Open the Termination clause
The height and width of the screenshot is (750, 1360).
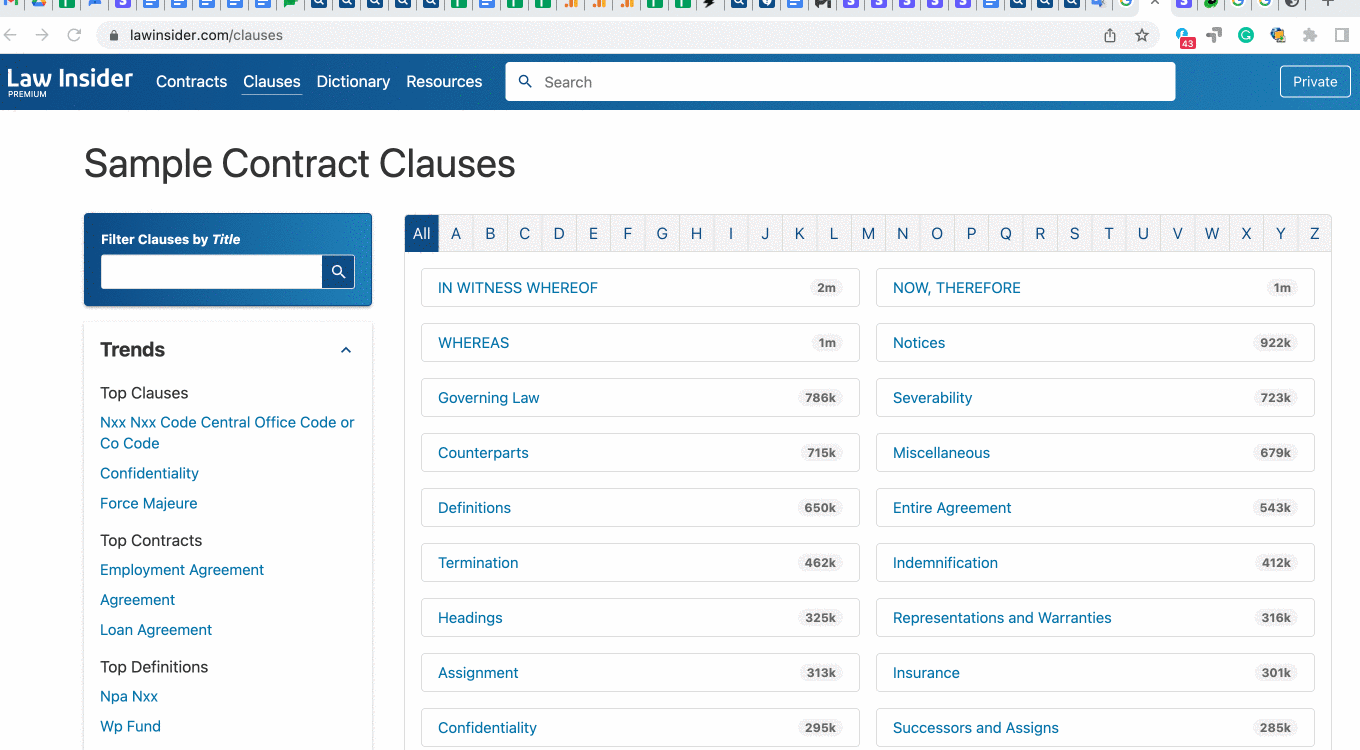click(x=640, y=563)
